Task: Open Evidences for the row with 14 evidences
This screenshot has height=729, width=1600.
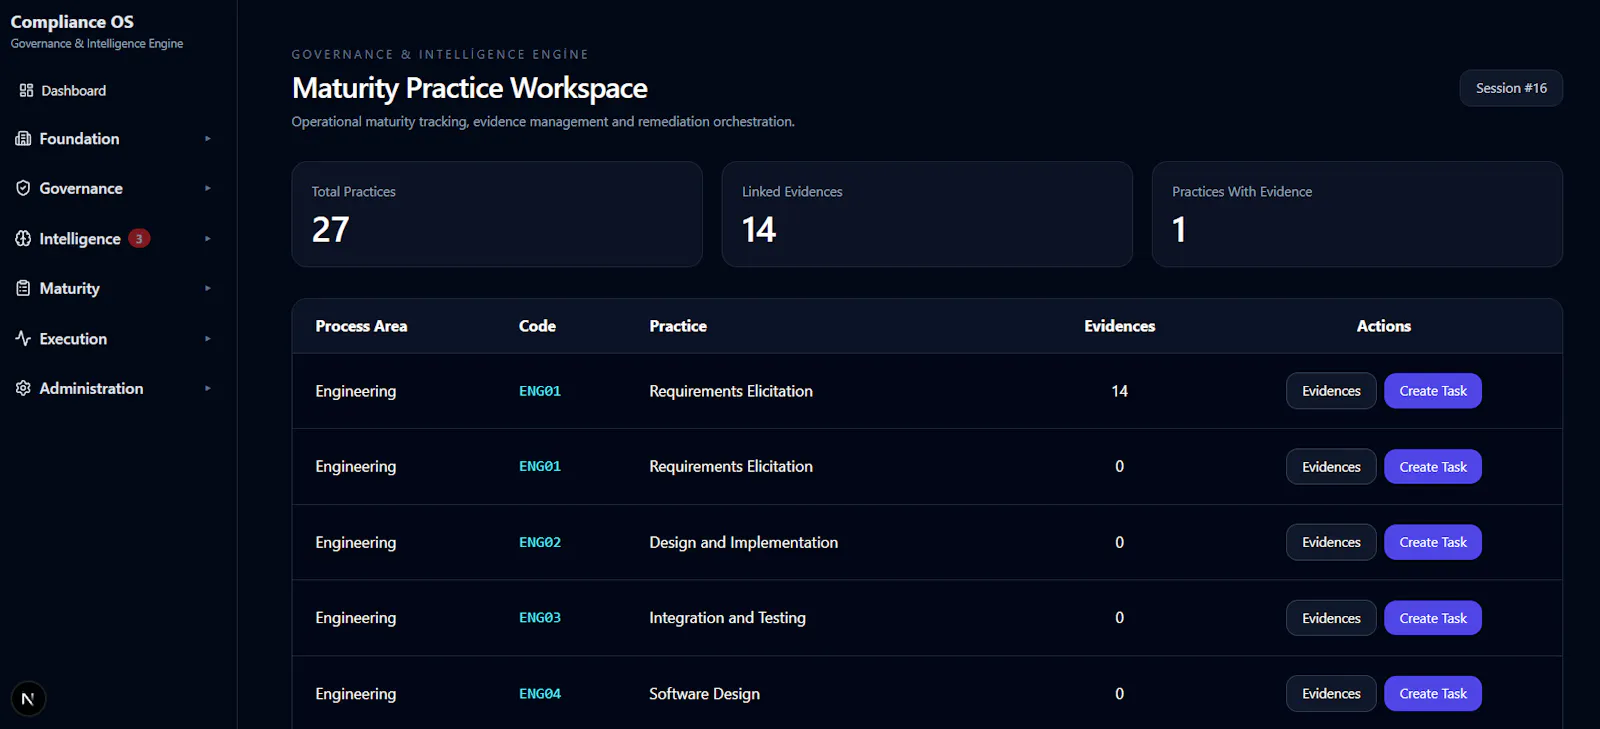Action: click(x=1331, y=391)
